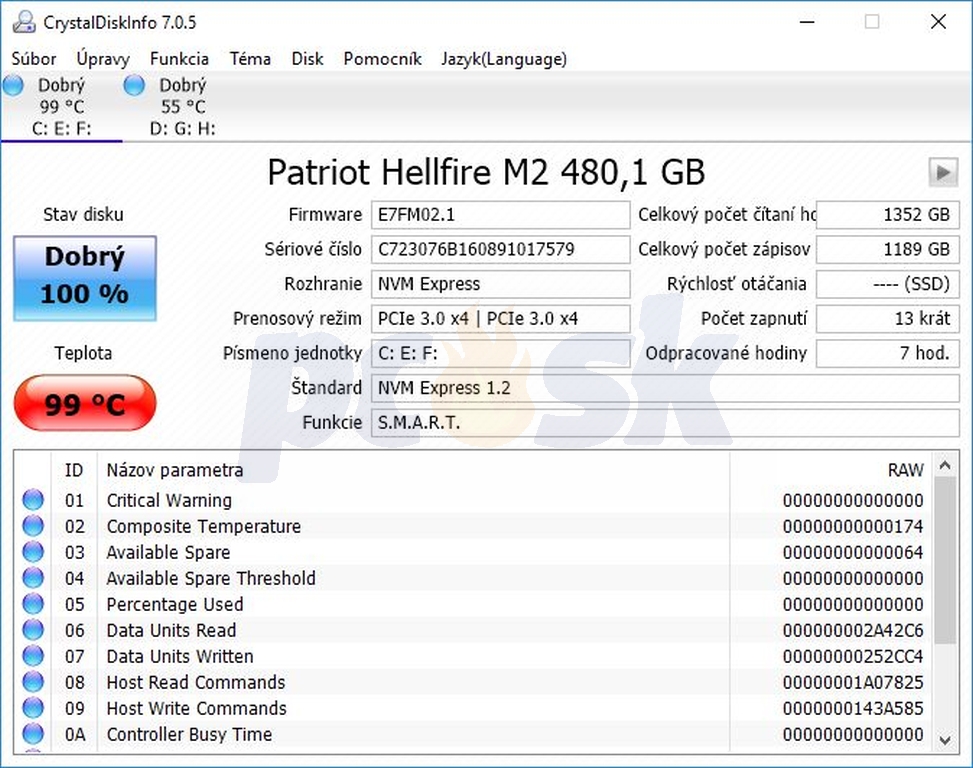The image size is (973, 768).
Task: Click the Dobrý 100 % health status button
Action: (x=85, y=278)
